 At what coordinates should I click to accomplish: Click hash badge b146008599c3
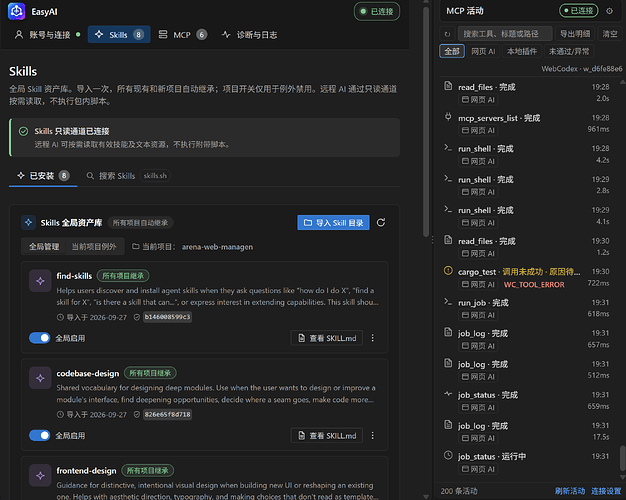[167, 317]
